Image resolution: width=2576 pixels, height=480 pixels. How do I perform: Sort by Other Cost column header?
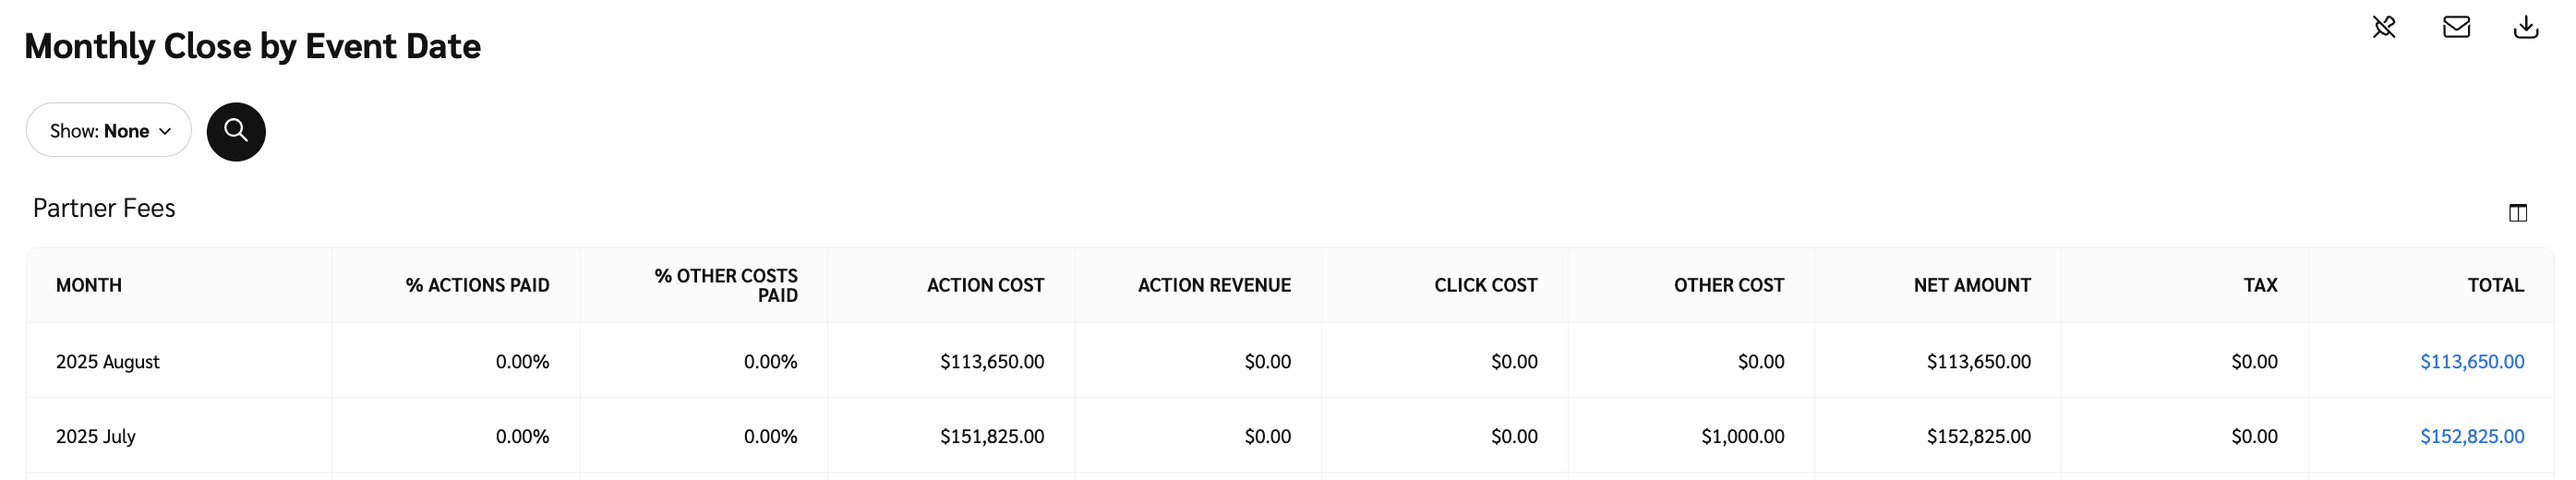(1728, 285)
